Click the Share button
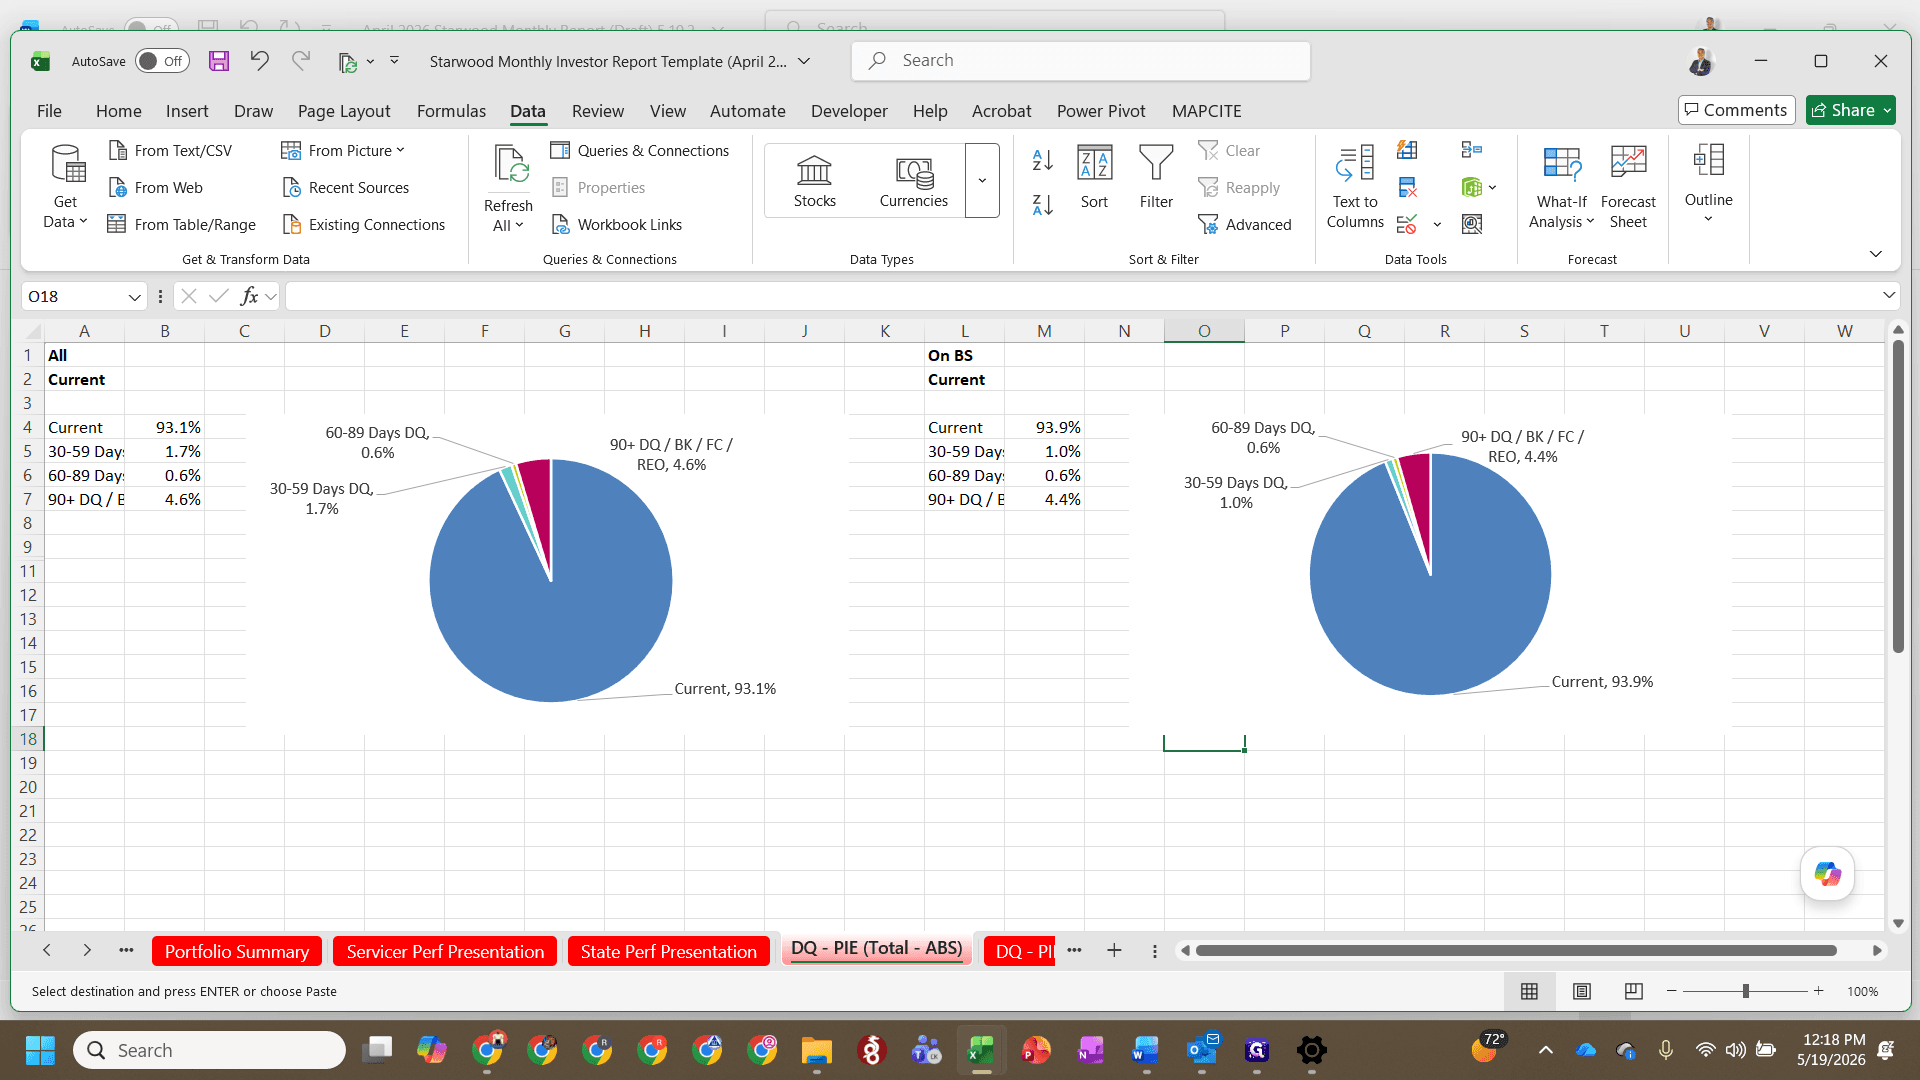1920x1080 pixels. tap(1850, 110)
